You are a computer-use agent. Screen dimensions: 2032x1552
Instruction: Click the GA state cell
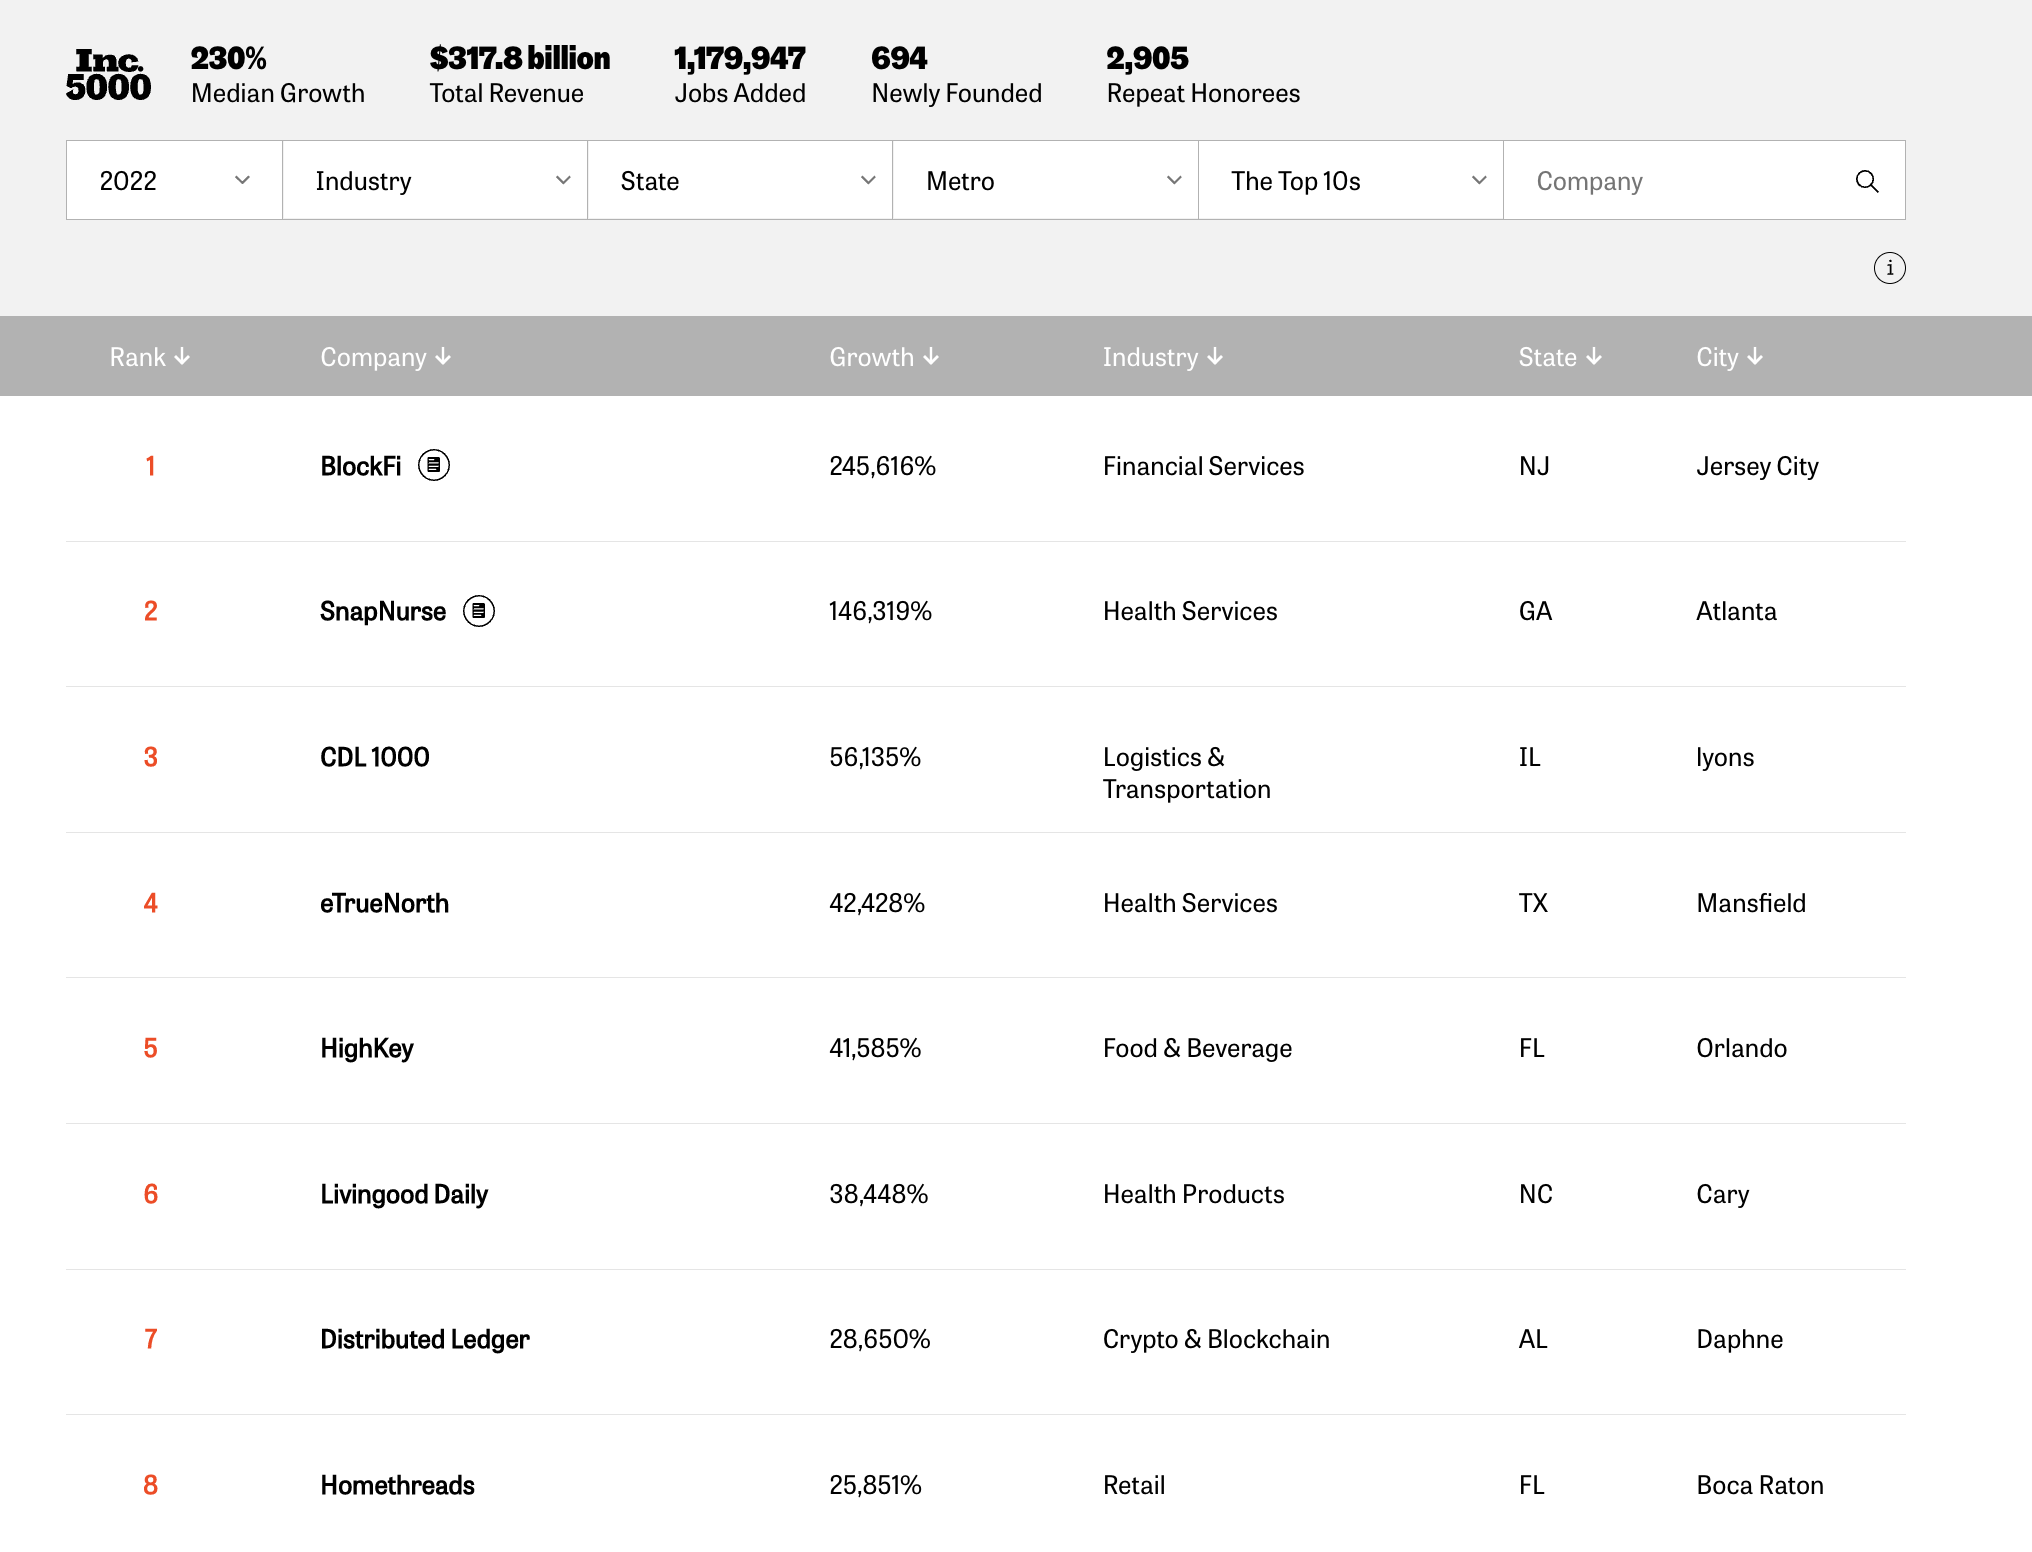click(x=1536, y=611)
